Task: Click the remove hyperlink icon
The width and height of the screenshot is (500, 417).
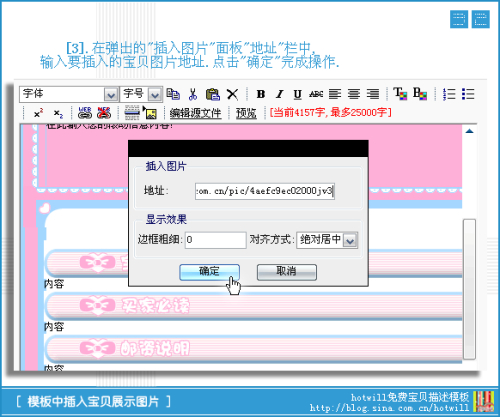Action: (x=104, y=113)
